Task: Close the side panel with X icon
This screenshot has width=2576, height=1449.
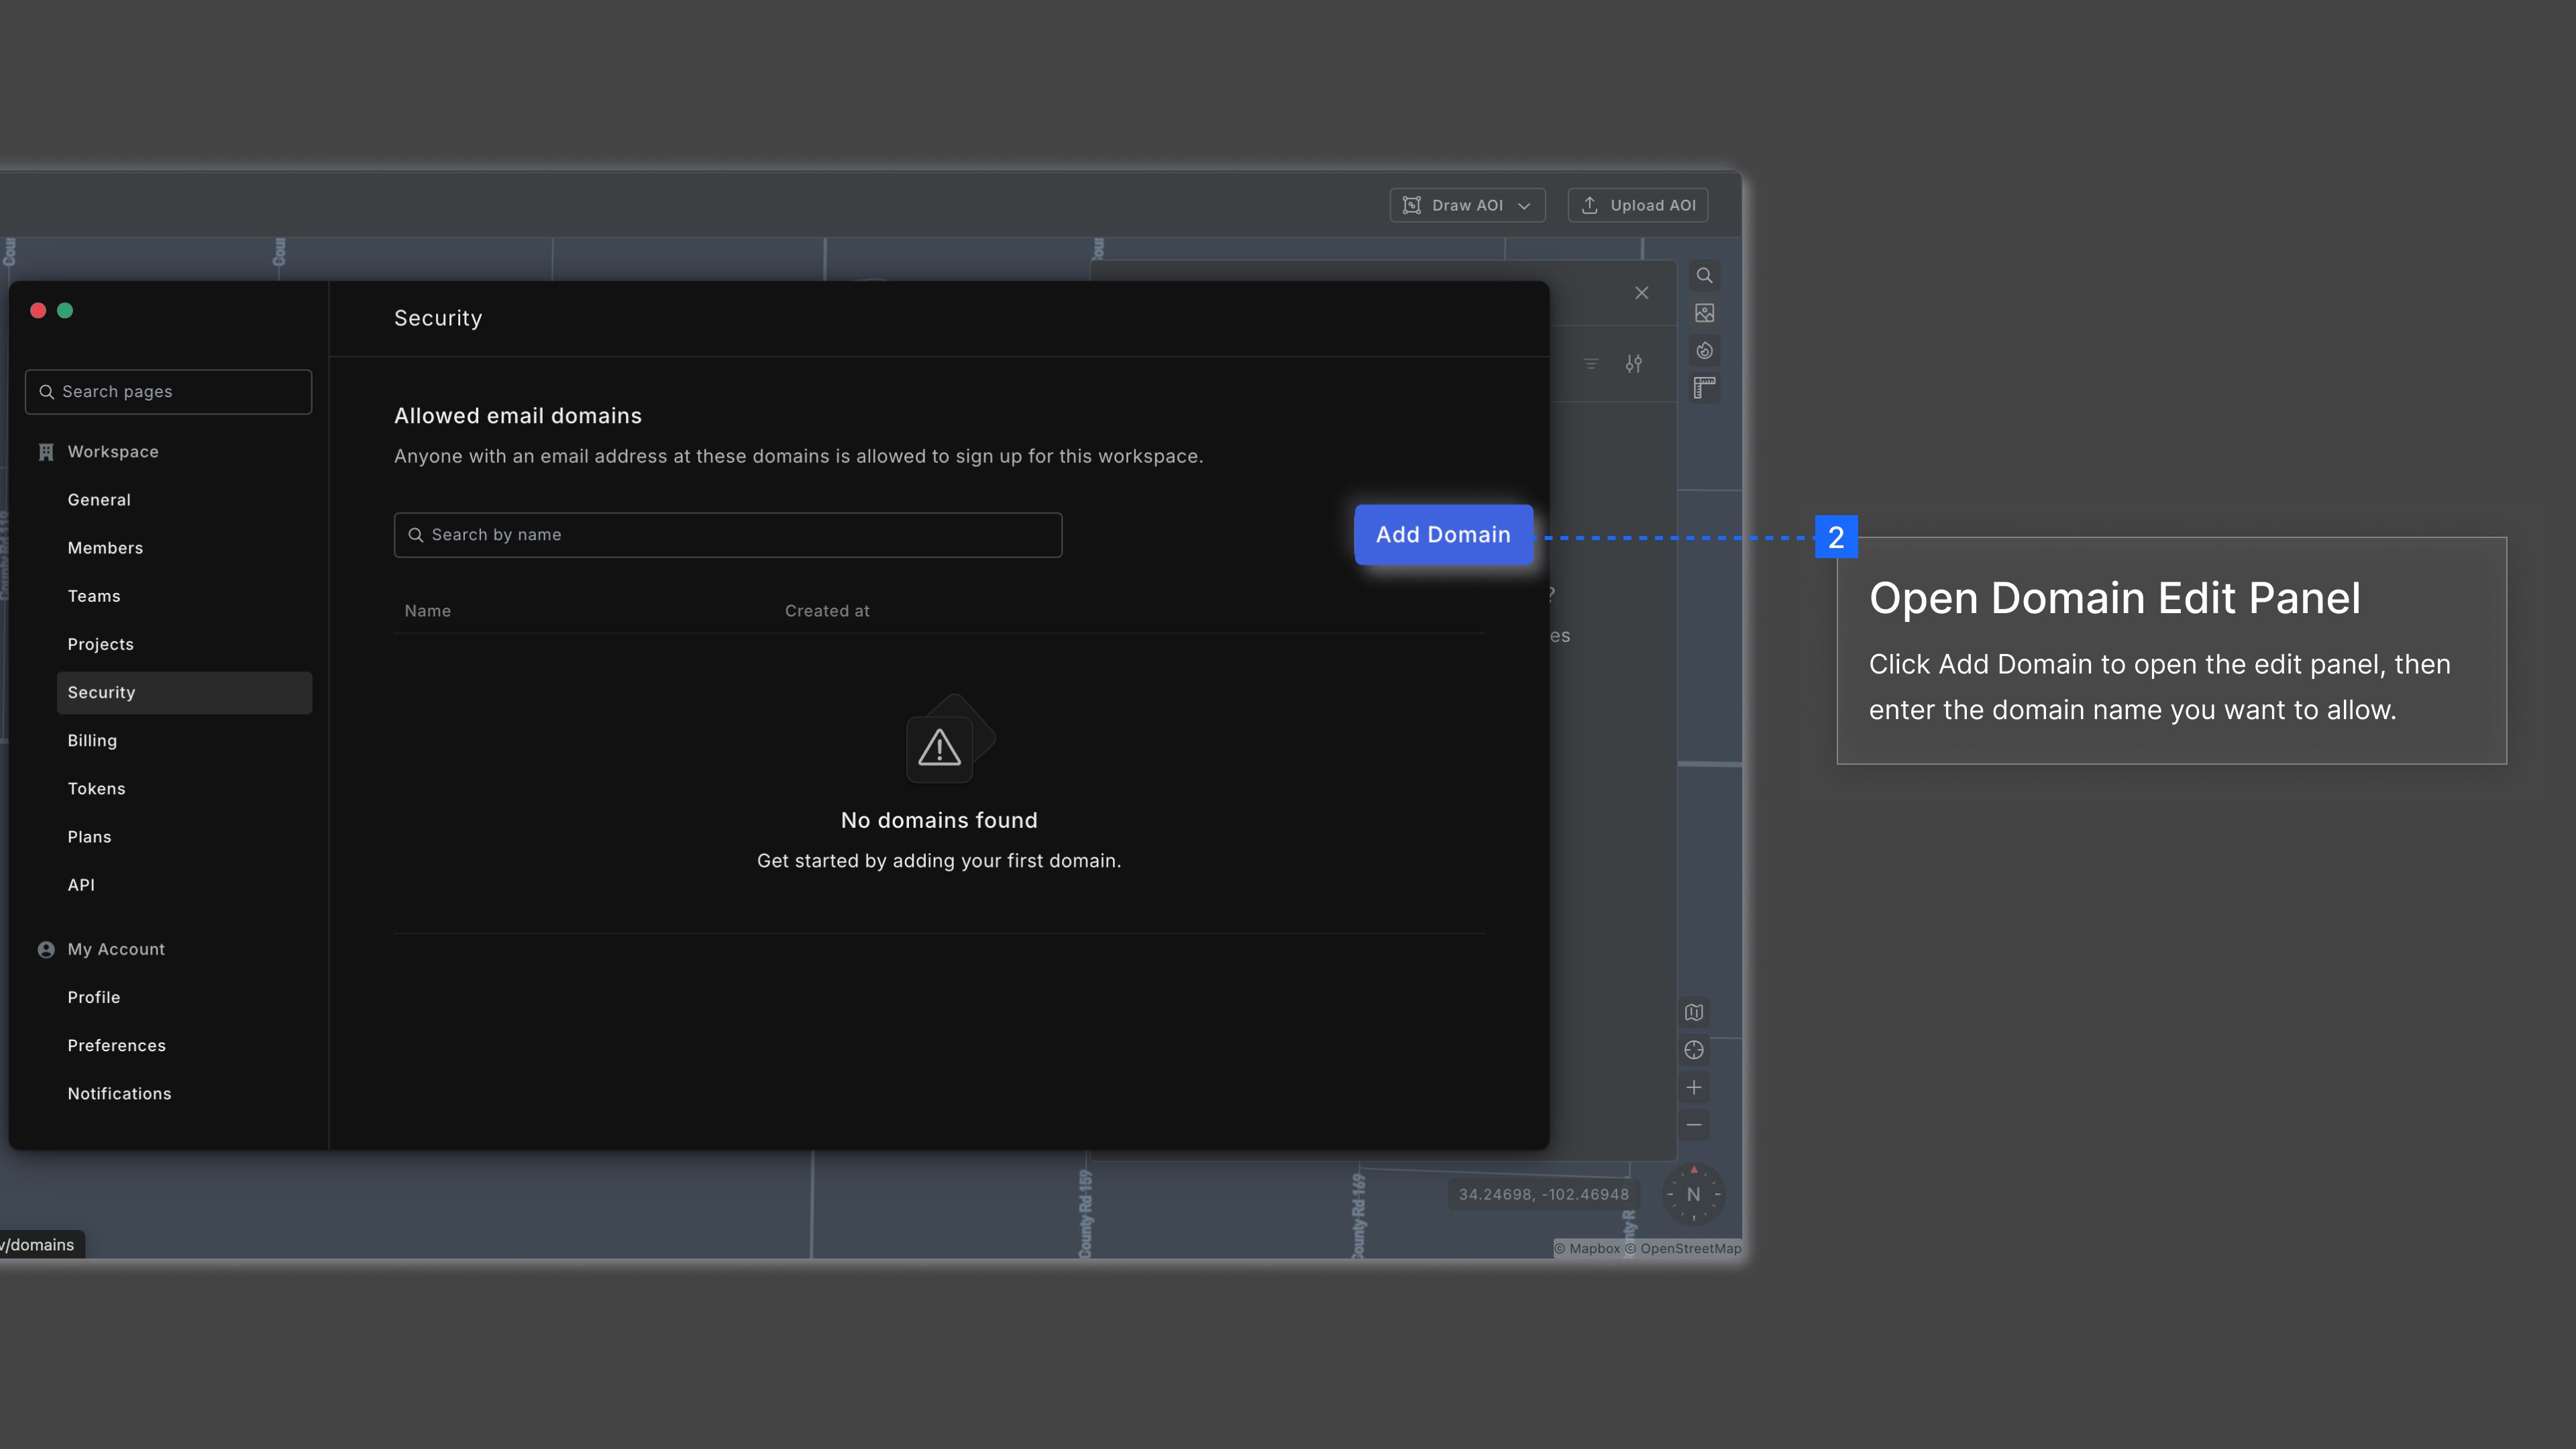Action: click(1641, 293)
